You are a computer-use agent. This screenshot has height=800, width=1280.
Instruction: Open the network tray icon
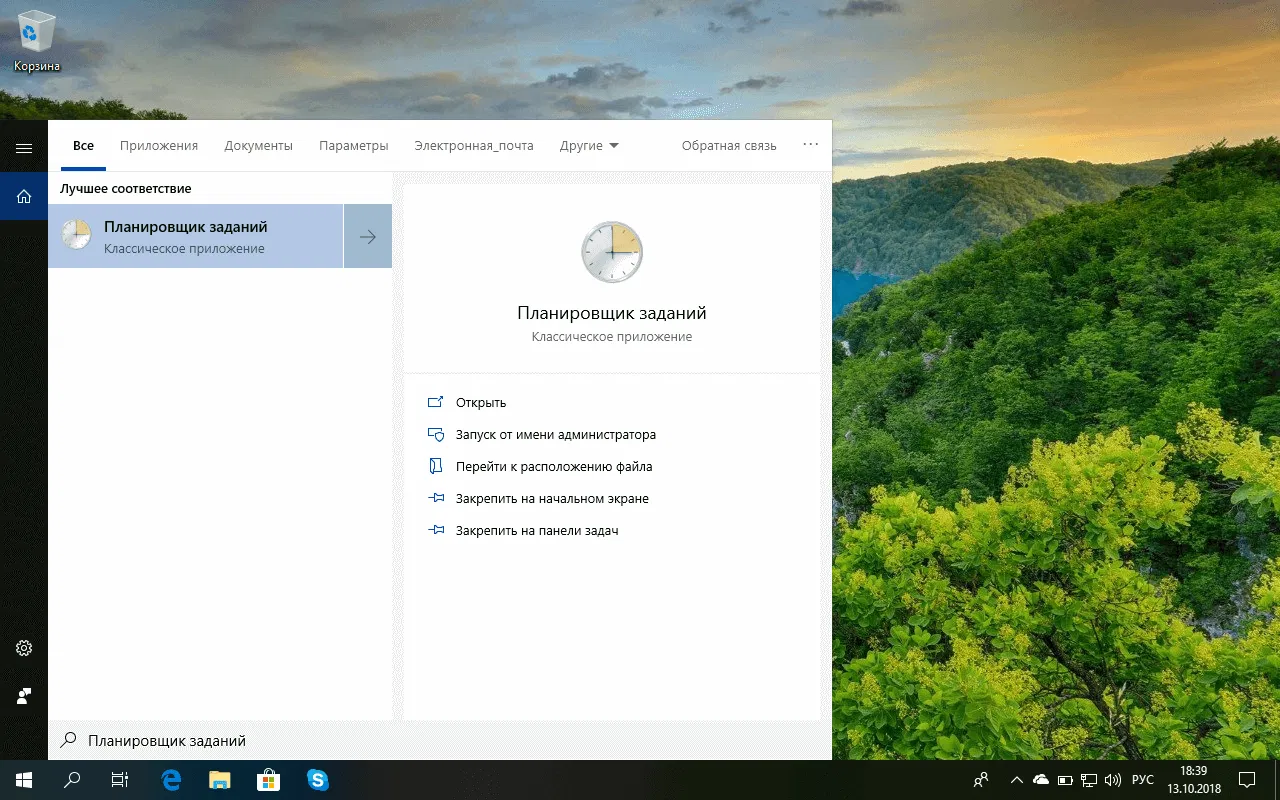click(x=1089, y=780)
